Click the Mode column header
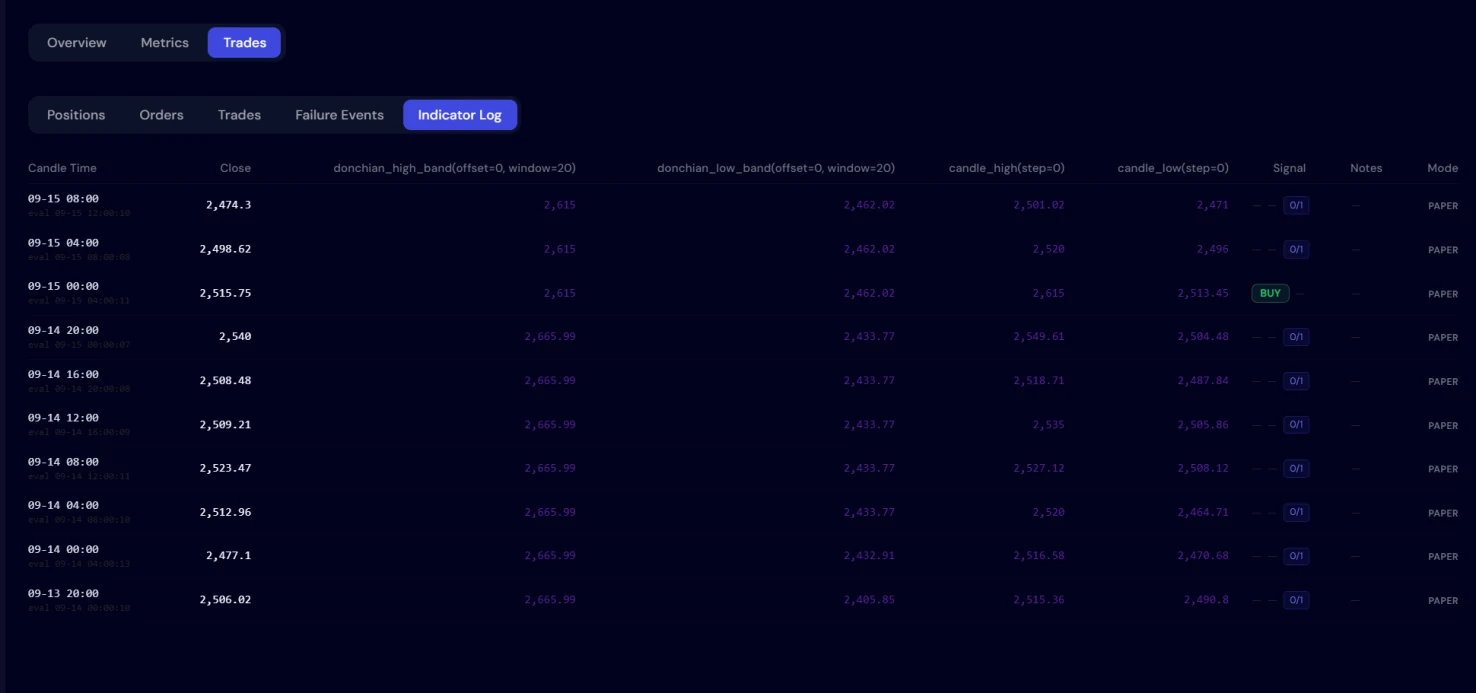This screenshot has height=693, width=1476. (1443, 168)
